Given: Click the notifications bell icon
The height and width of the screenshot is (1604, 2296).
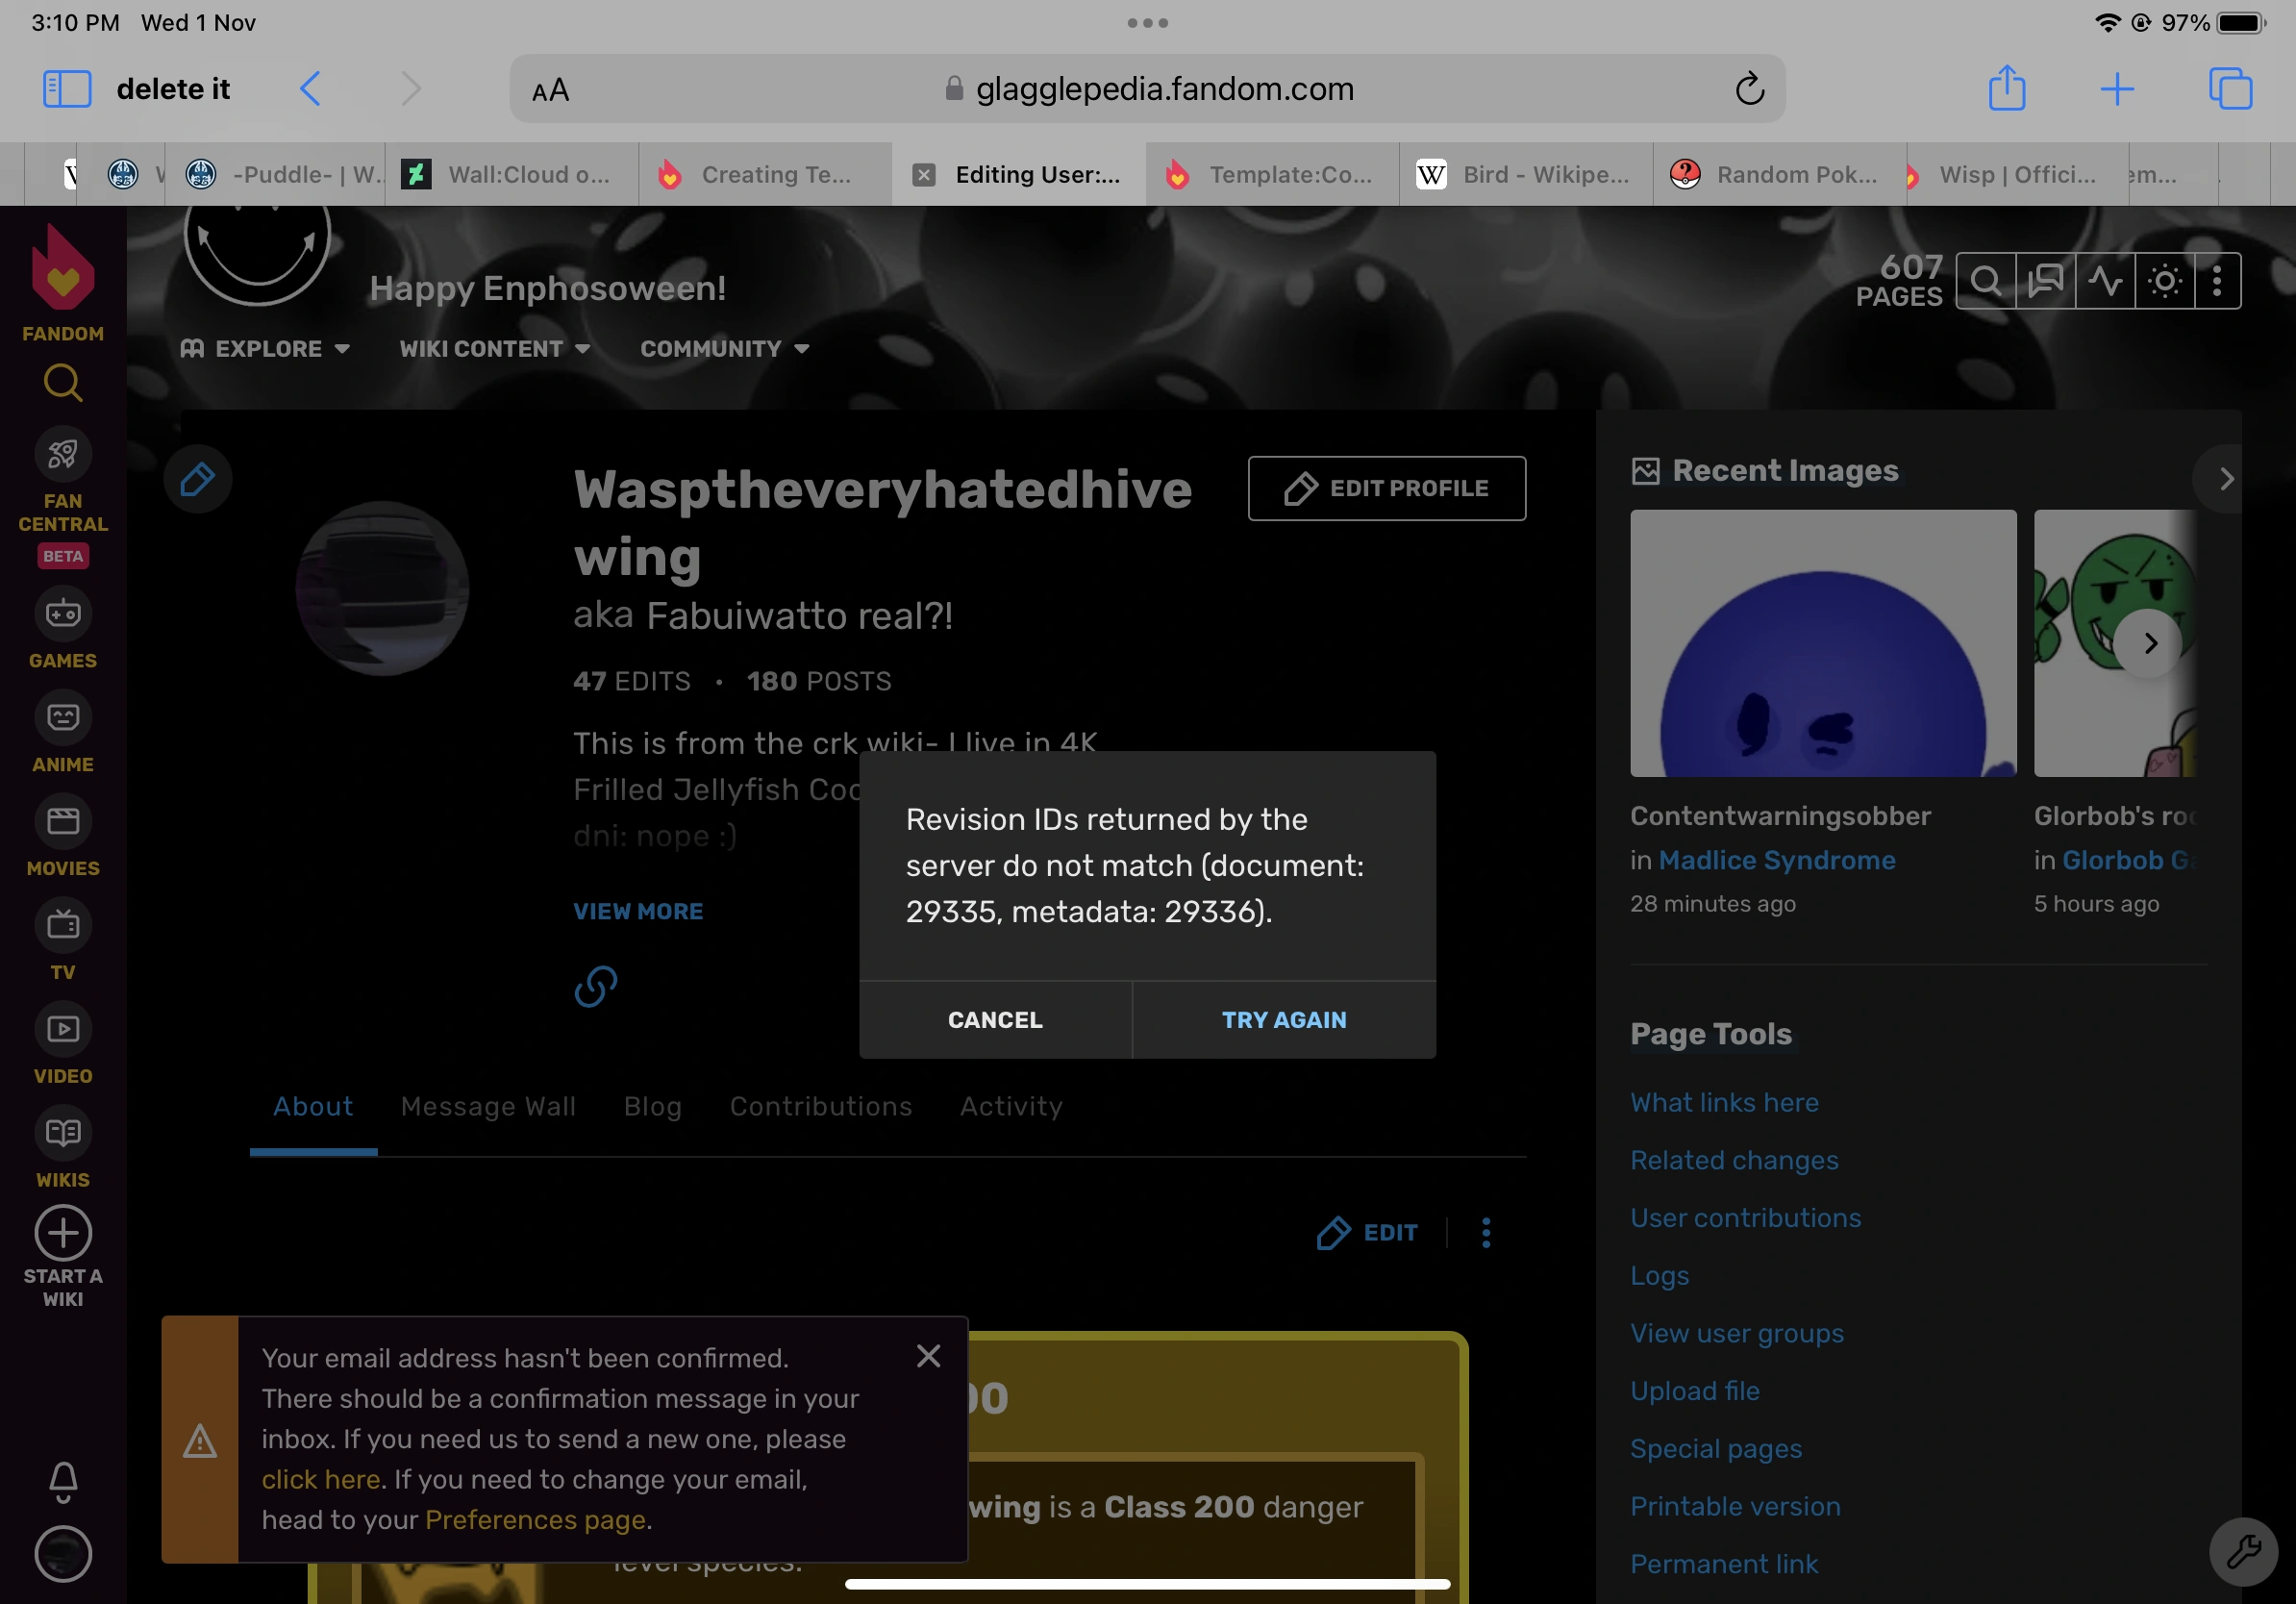Looking at the screenshot, I should [63, 1481].
